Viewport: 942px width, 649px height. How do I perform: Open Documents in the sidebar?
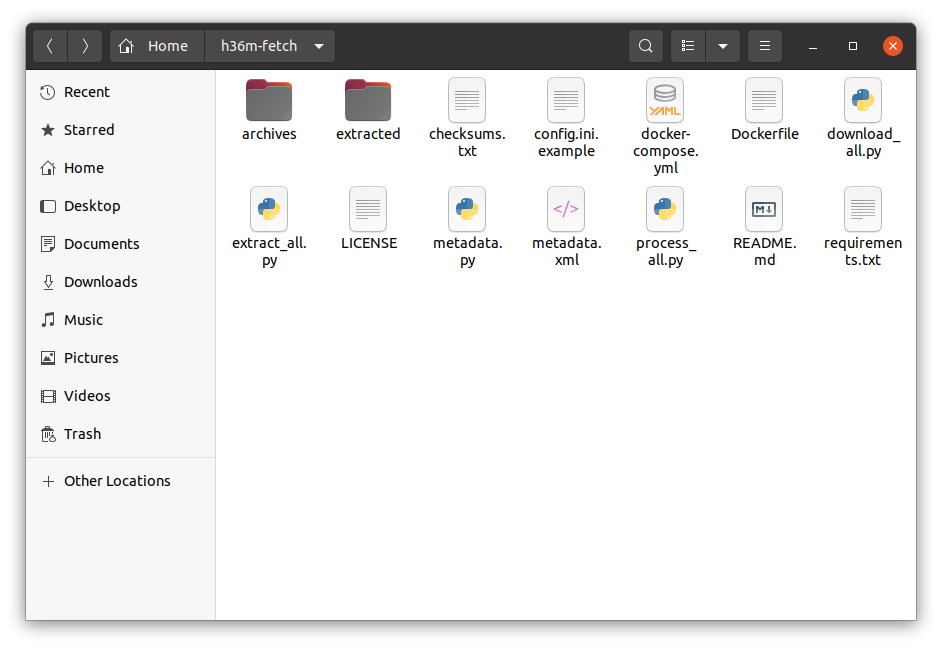pos(120,244)
